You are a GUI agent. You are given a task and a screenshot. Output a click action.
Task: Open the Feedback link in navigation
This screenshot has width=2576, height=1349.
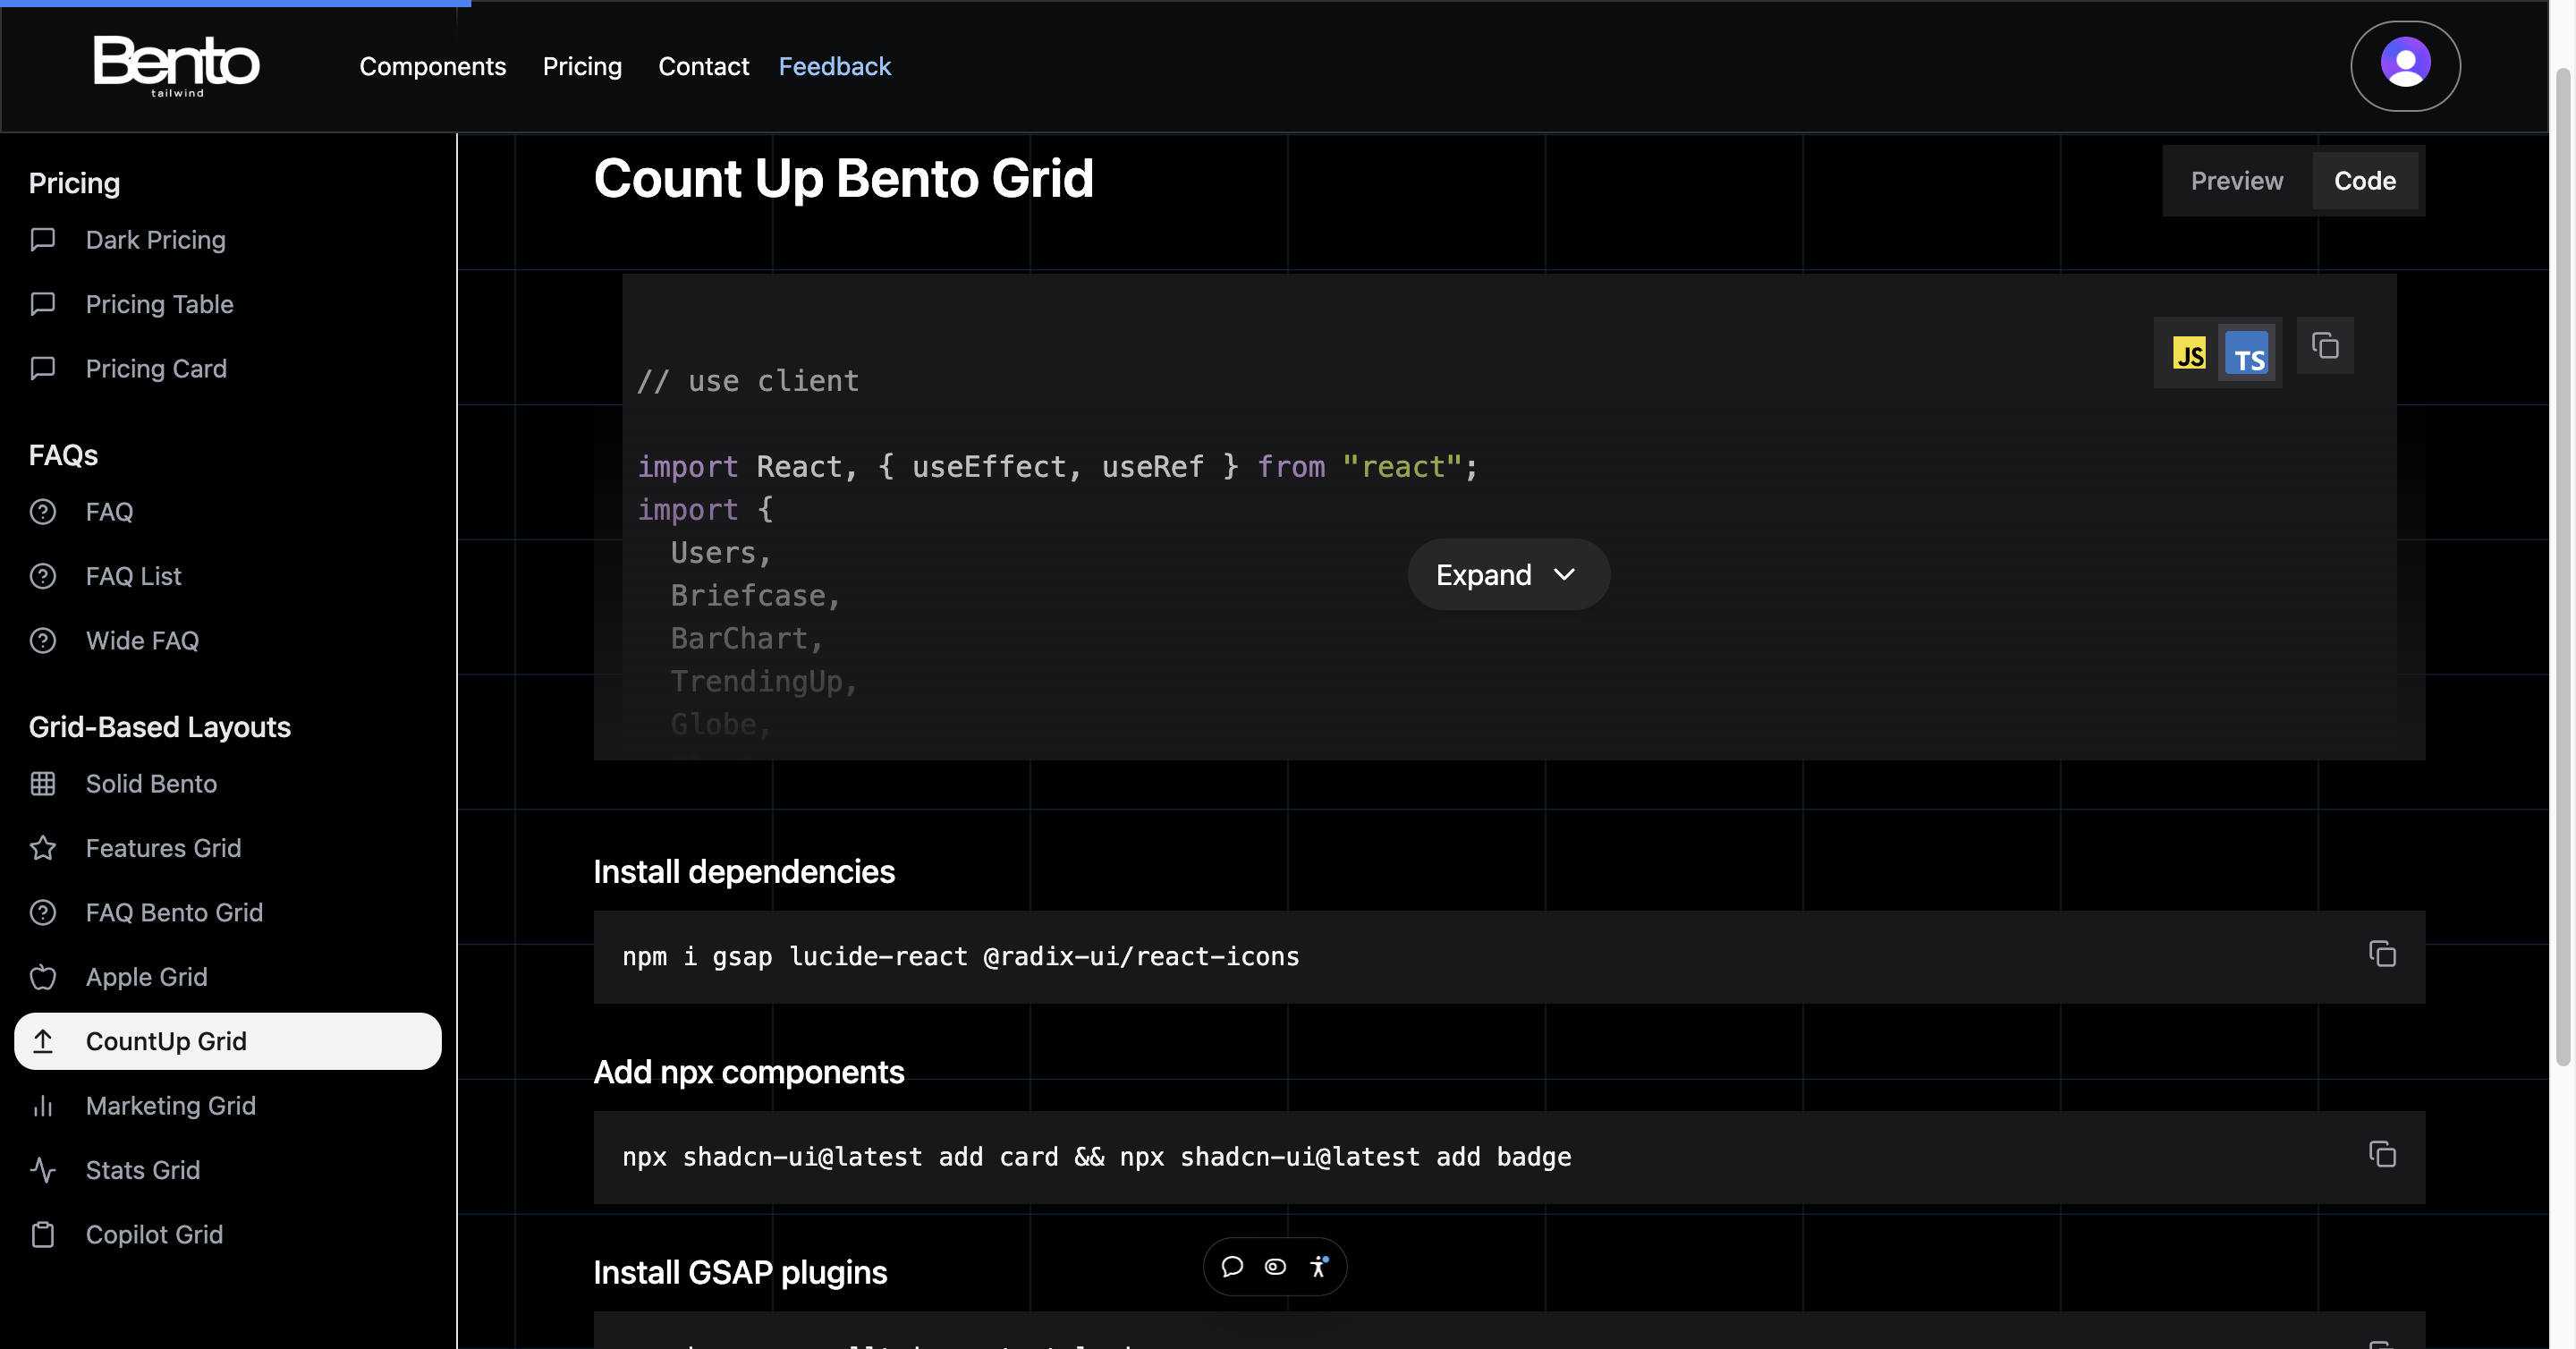pos(834,66)
